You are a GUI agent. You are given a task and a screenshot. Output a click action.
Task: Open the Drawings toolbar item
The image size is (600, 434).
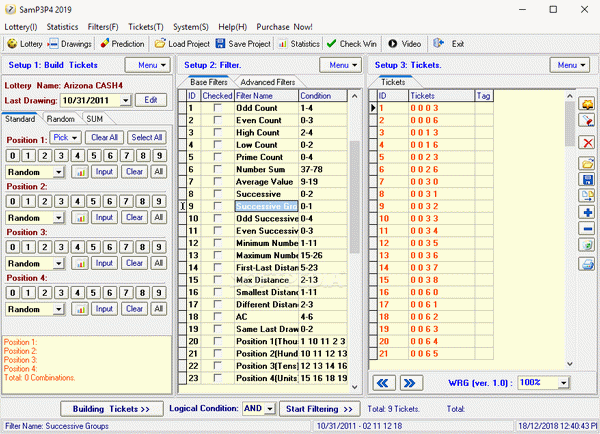[x=70, y=44]
